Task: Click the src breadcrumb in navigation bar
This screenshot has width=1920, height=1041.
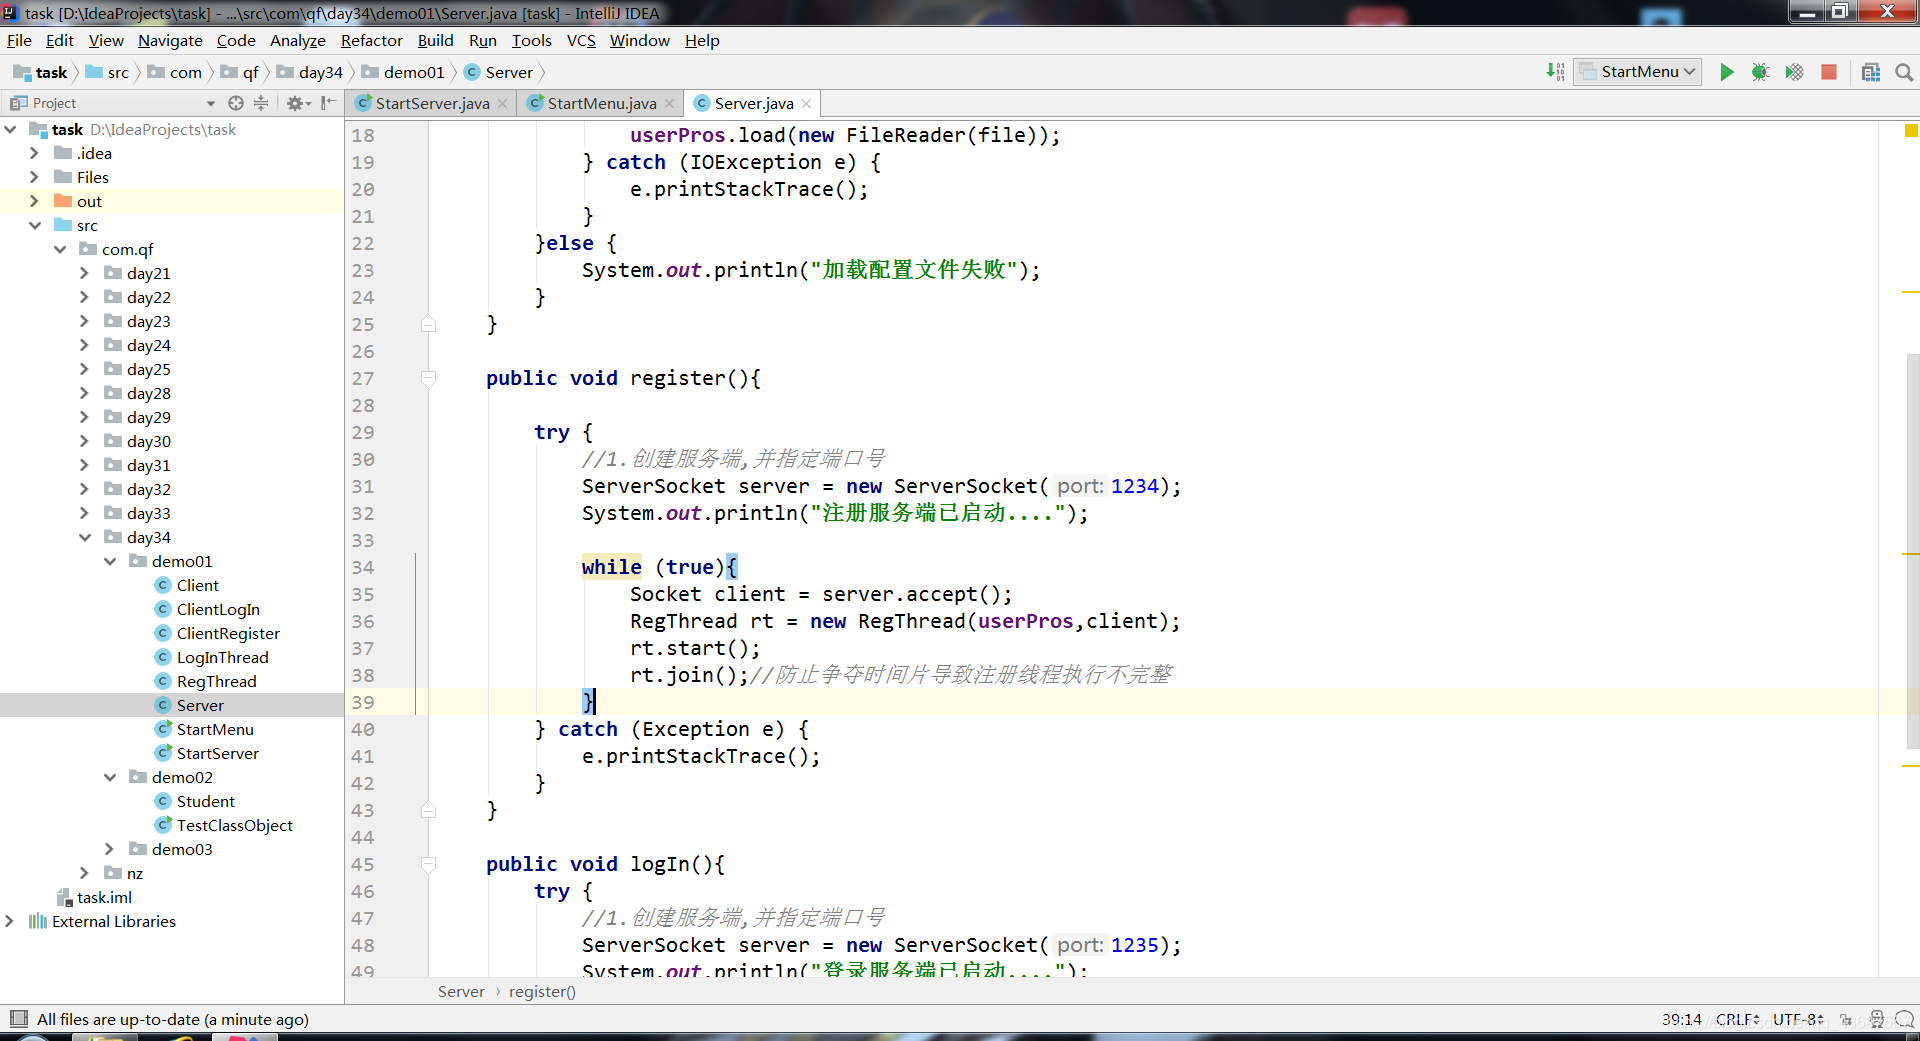Action: click(108, 72)
